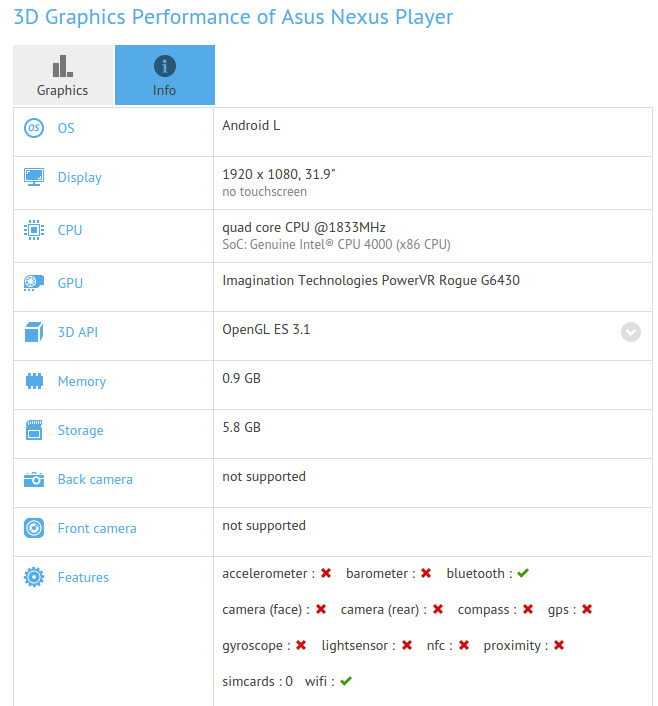Click the OS icon in the first row
The width and height of the screenshot is (658, 706).
34,128
